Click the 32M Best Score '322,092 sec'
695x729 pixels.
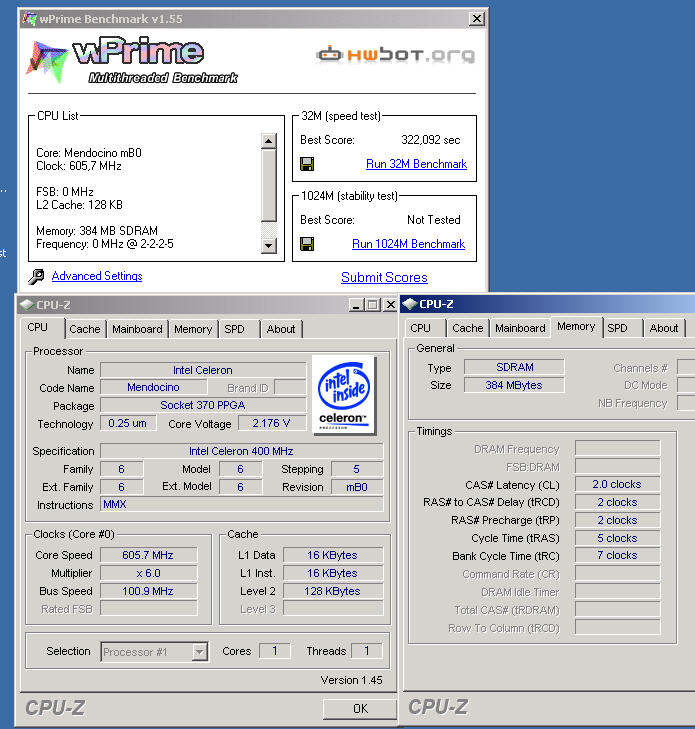click(430, 140)
